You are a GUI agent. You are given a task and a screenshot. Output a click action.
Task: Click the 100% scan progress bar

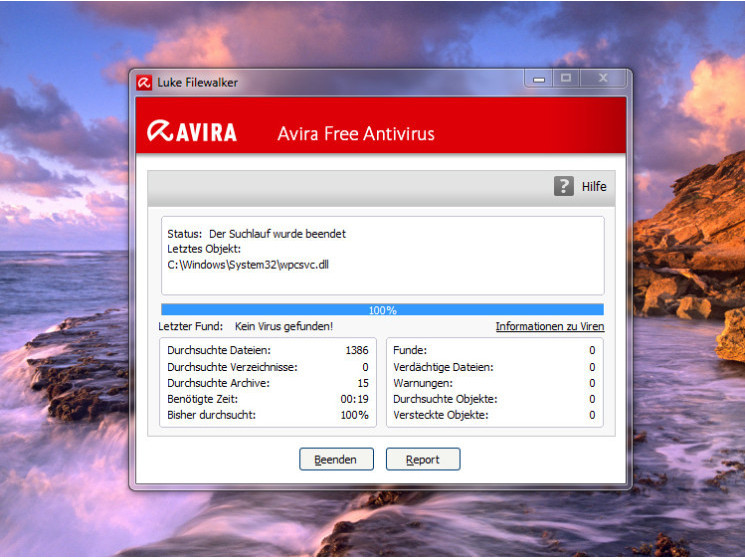(x=382, y=310)
